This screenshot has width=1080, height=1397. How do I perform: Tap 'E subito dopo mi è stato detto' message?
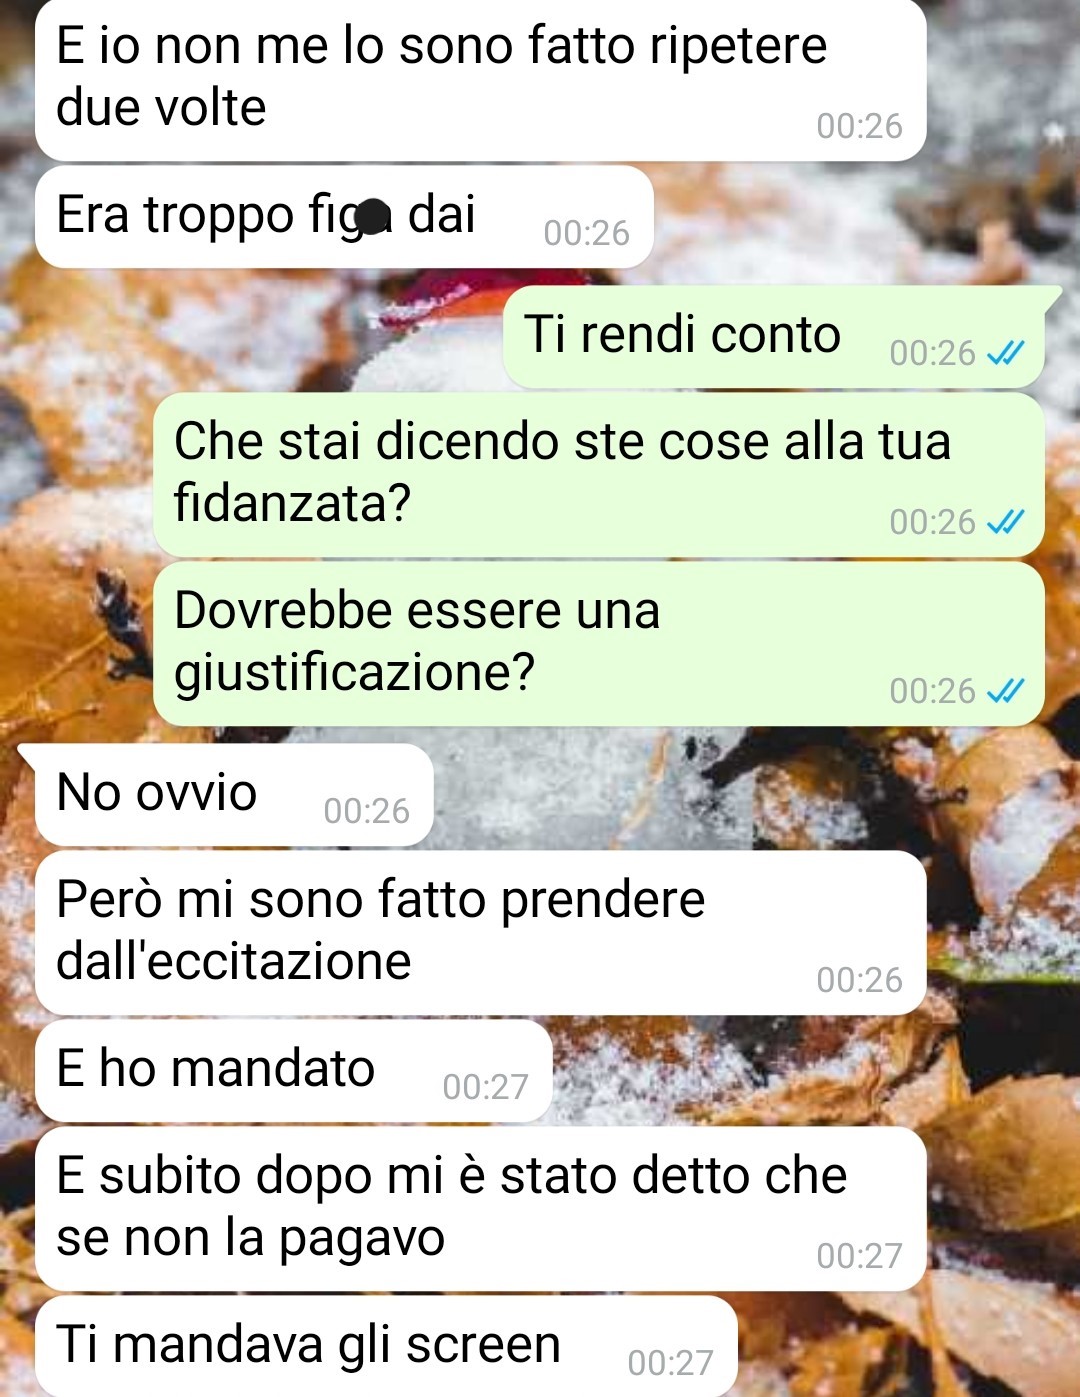coord(480,1208)
